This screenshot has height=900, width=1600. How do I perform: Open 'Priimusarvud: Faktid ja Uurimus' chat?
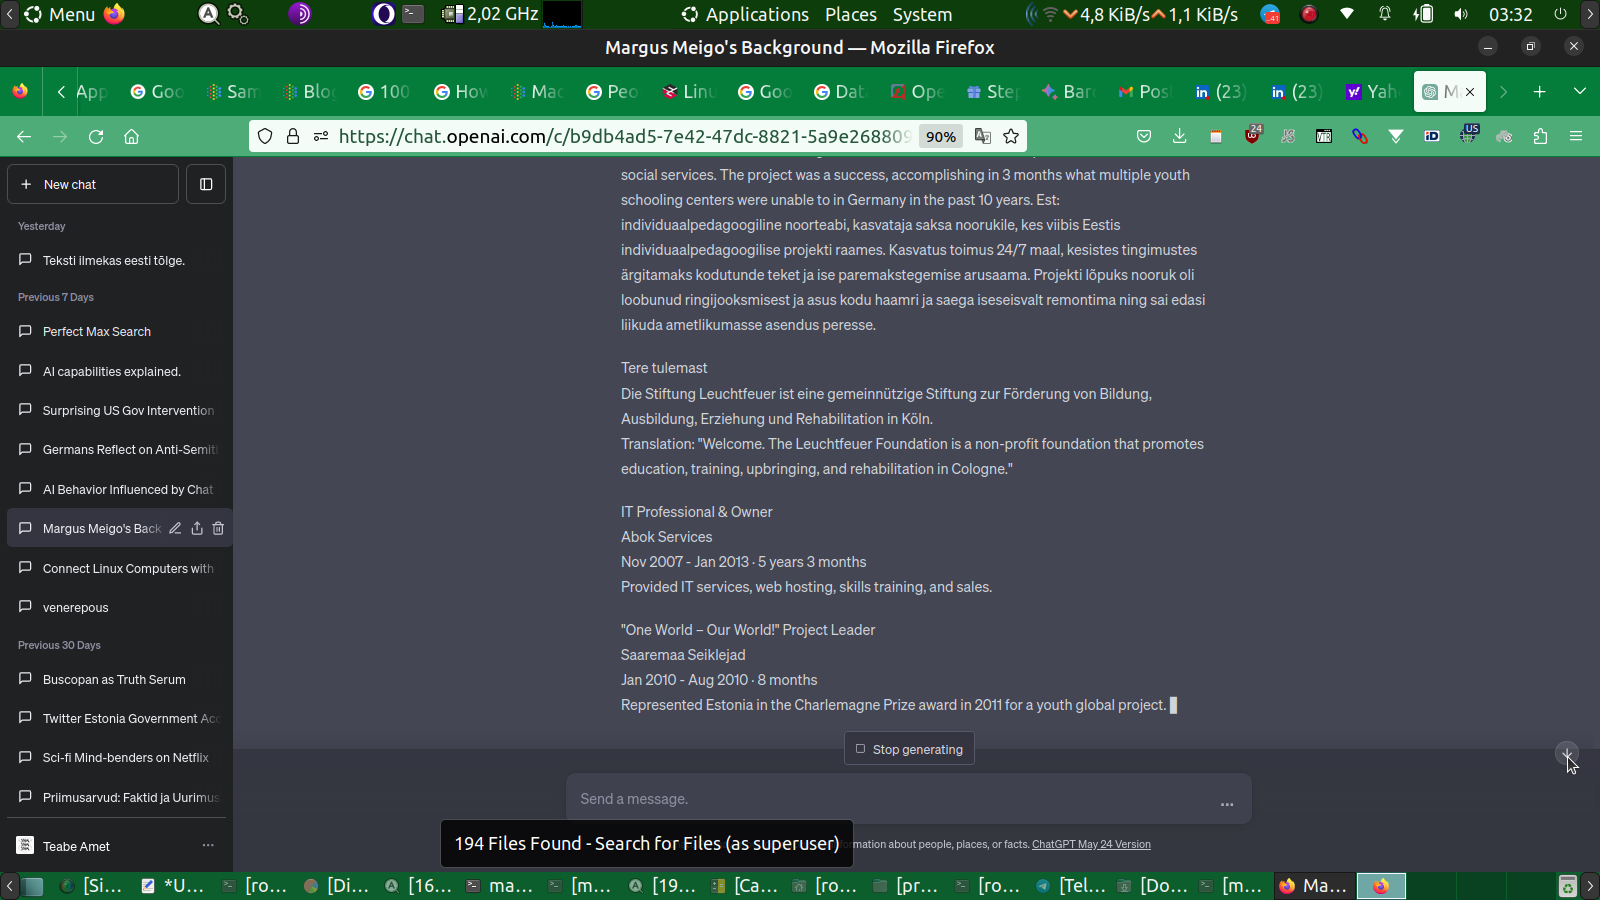click(x=117, y=797)
